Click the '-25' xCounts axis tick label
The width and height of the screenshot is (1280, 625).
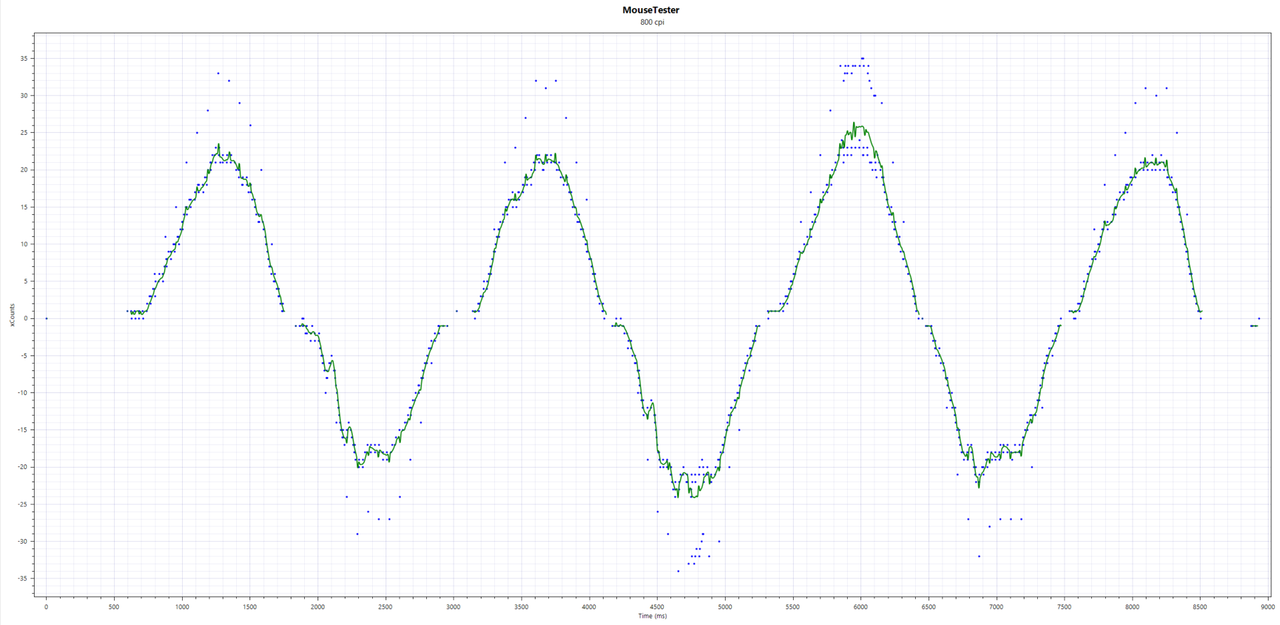coord(21,504)
